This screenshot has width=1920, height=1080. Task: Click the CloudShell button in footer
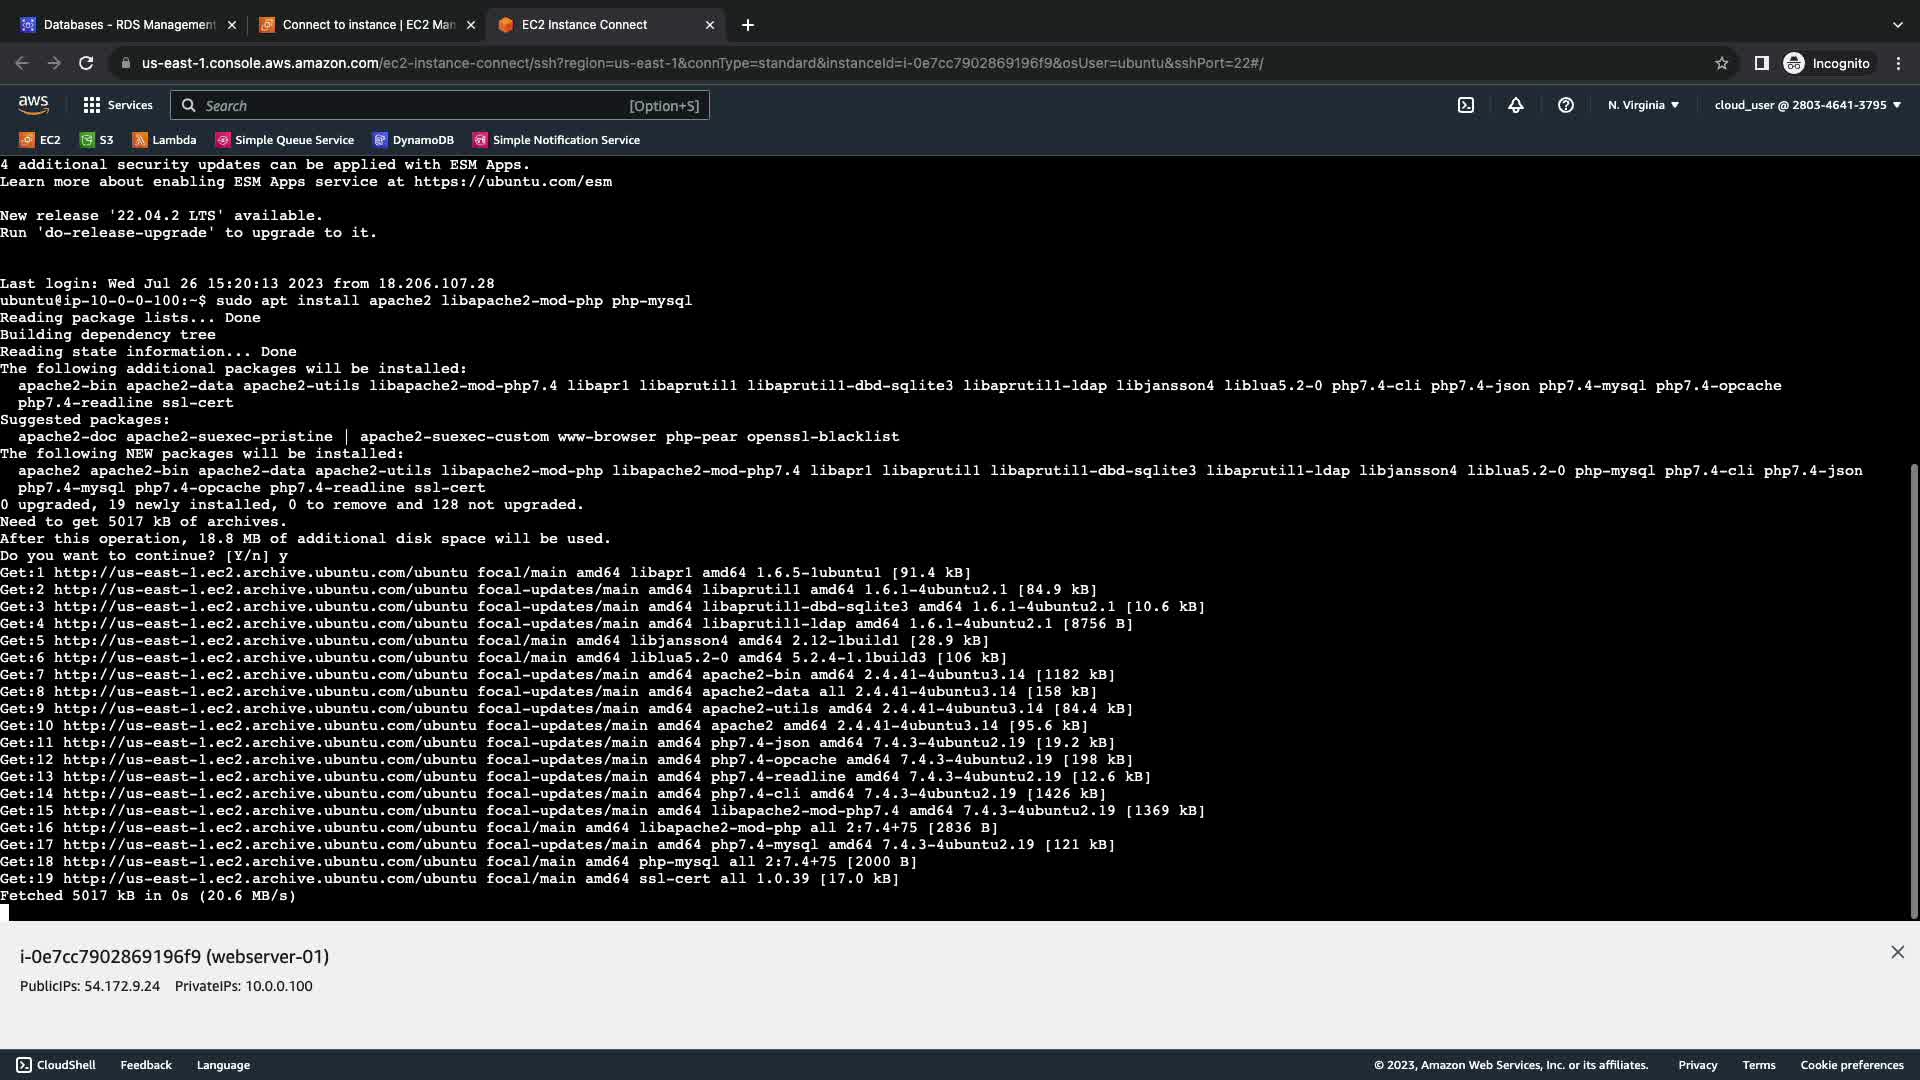(56, 1065)
